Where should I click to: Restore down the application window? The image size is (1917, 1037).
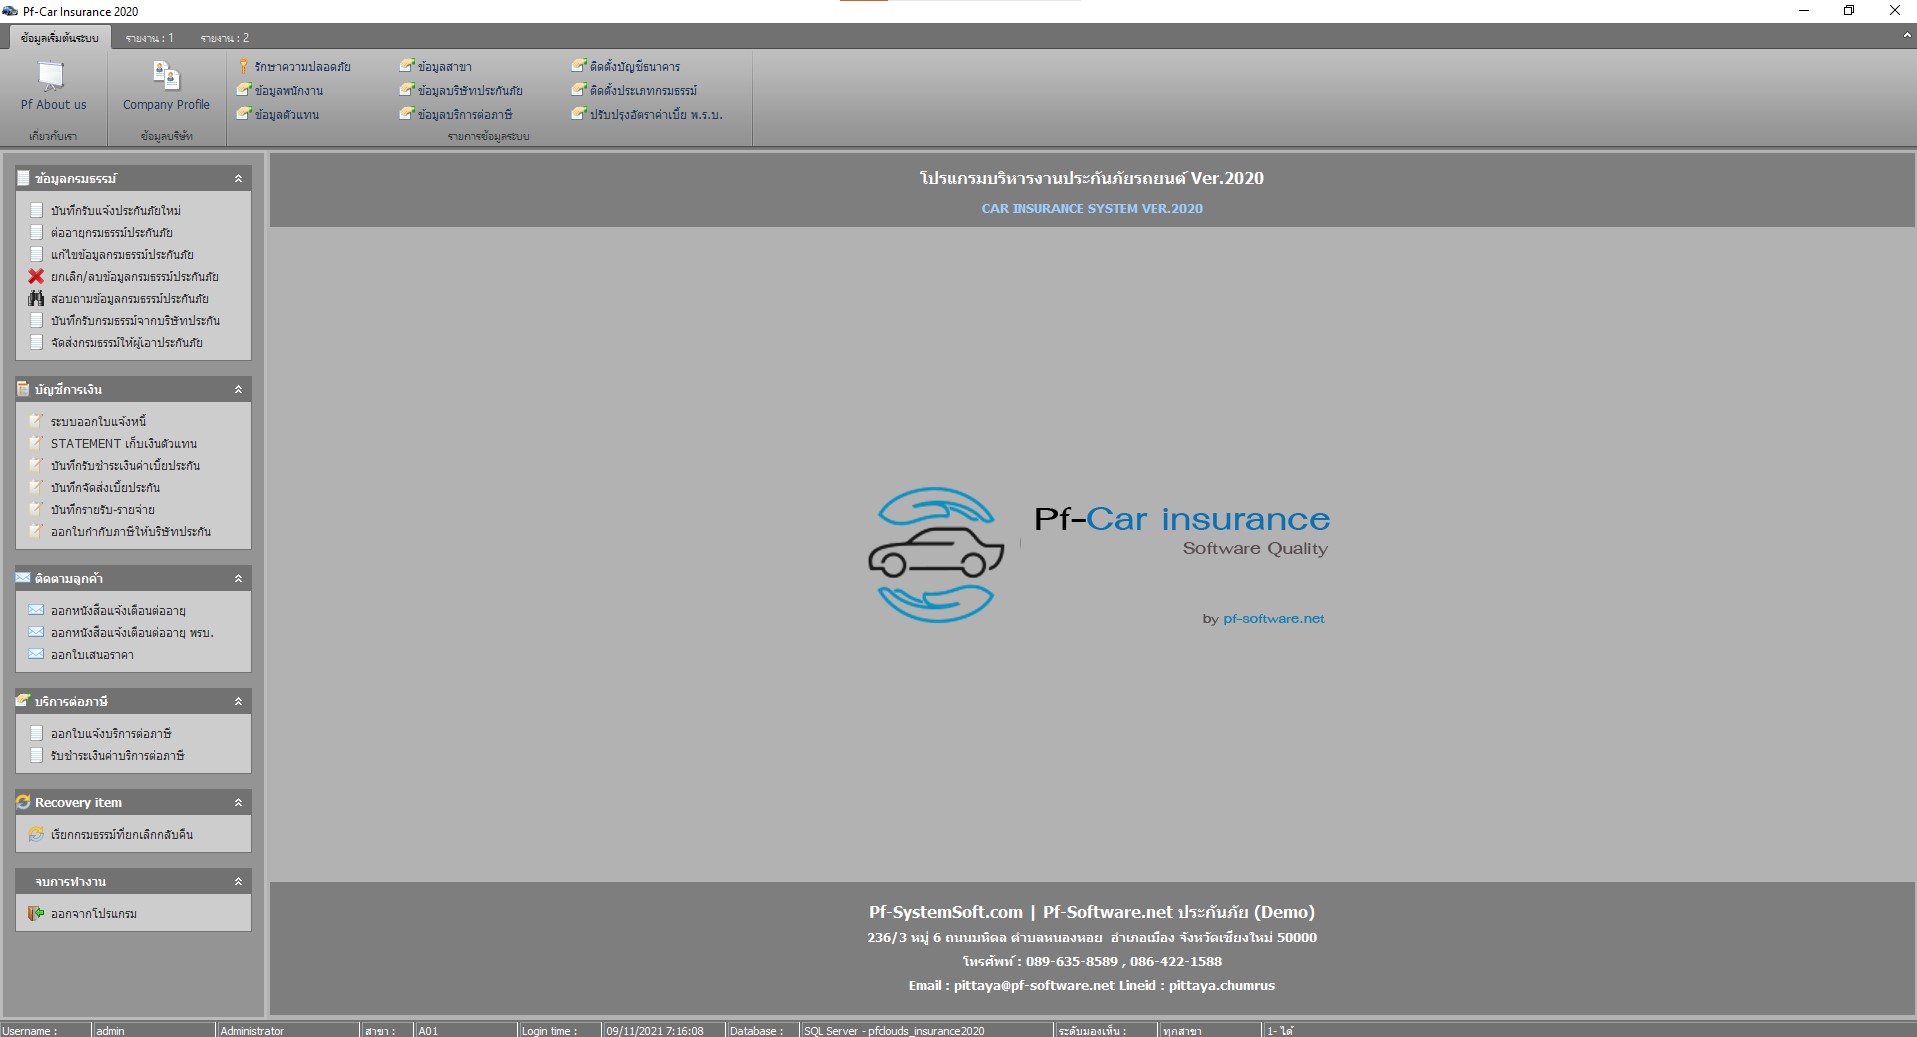coord(1849,11)
